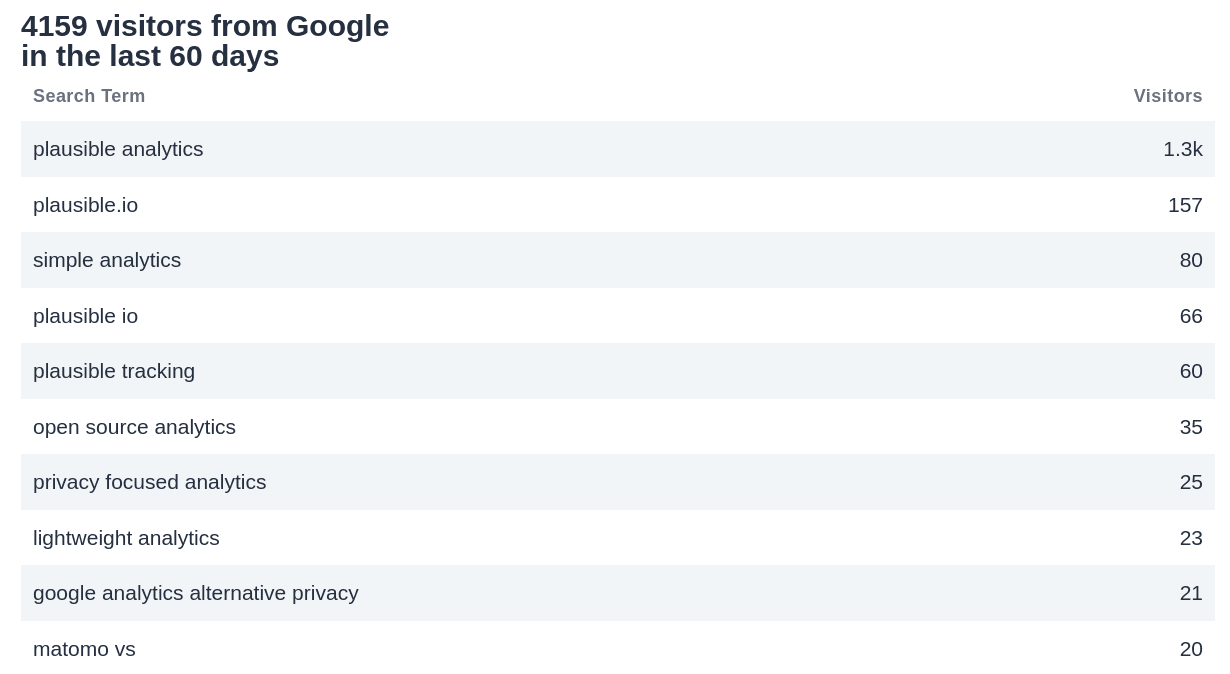Sort by the Search Term column header
1230x674 pixels.
[x=89, y=96]
